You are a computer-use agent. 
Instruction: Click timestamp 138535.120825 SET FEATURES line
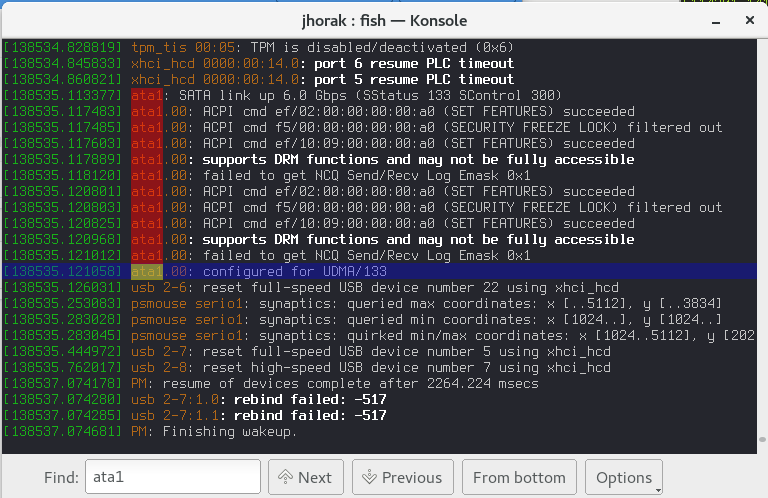pos(319,223)
